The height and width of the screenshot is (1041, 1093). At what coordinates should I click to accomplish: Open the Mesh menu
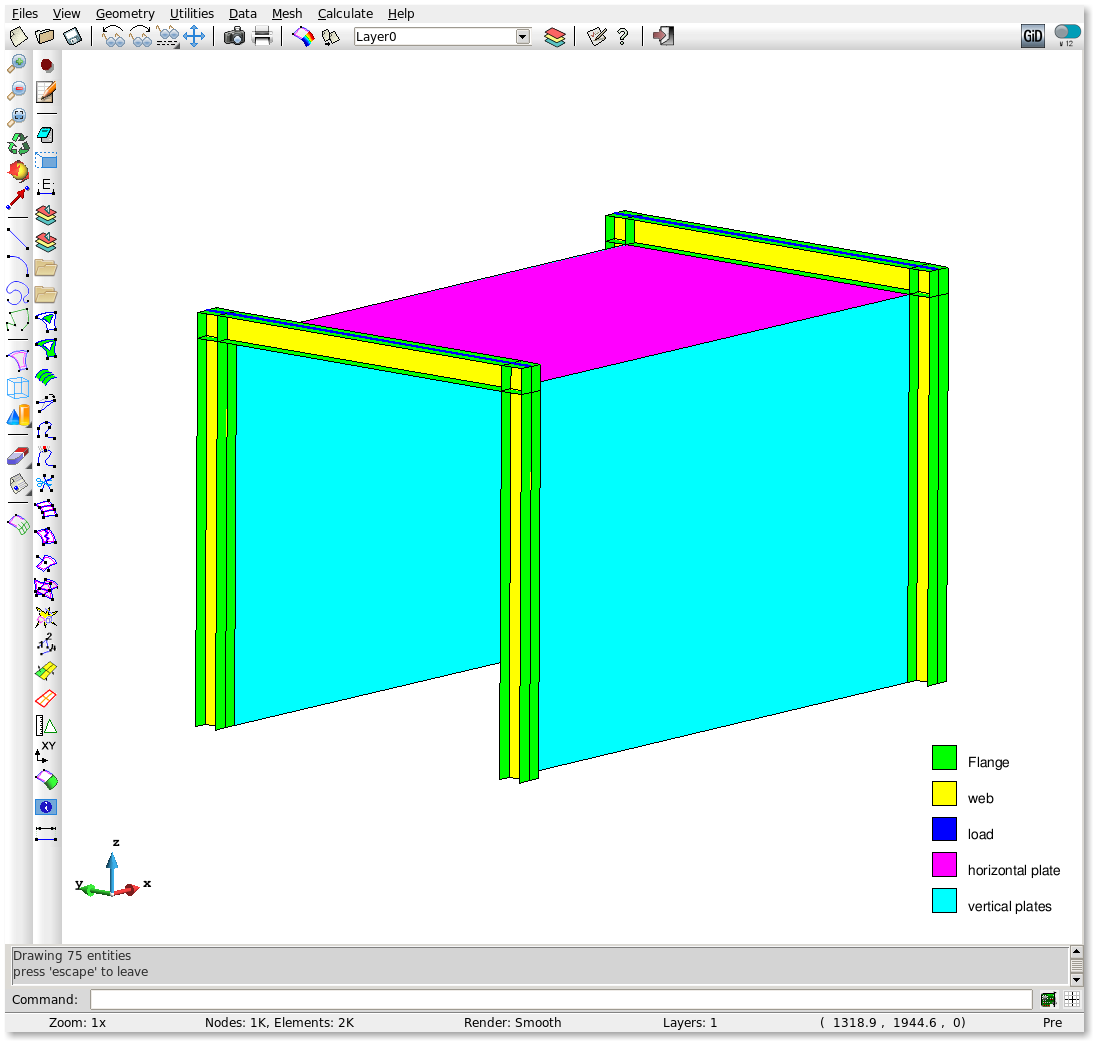point(286,14)
